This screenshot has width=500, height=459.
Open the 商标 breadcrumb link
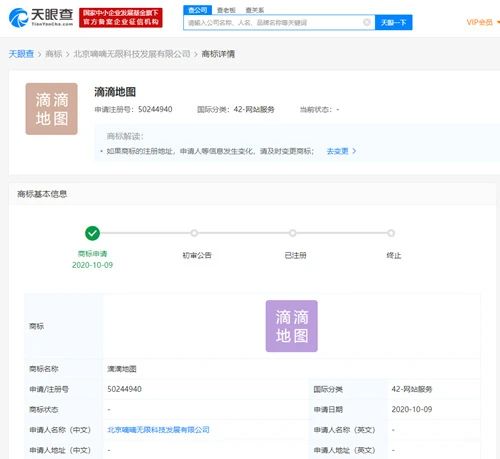coord(54,54)
